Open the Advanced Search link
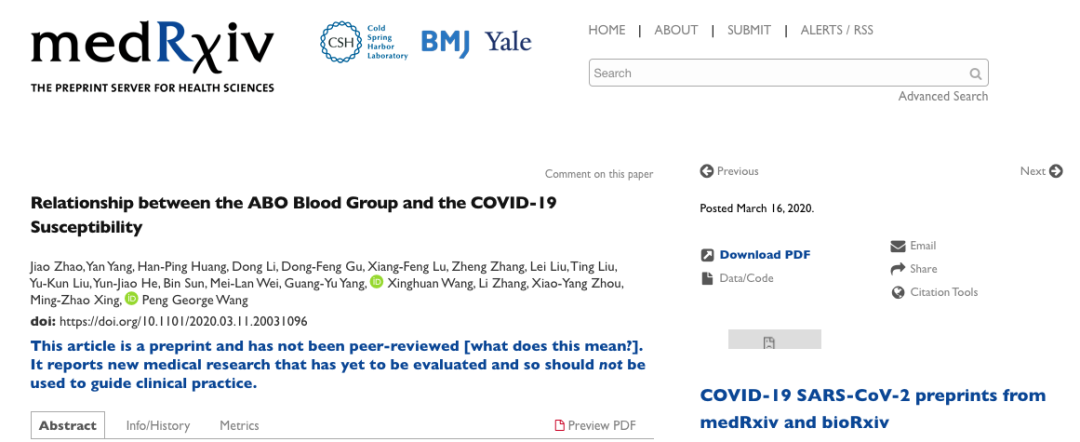The width and height of the screenshot is (1080, 442). click(x=942, y=97)
